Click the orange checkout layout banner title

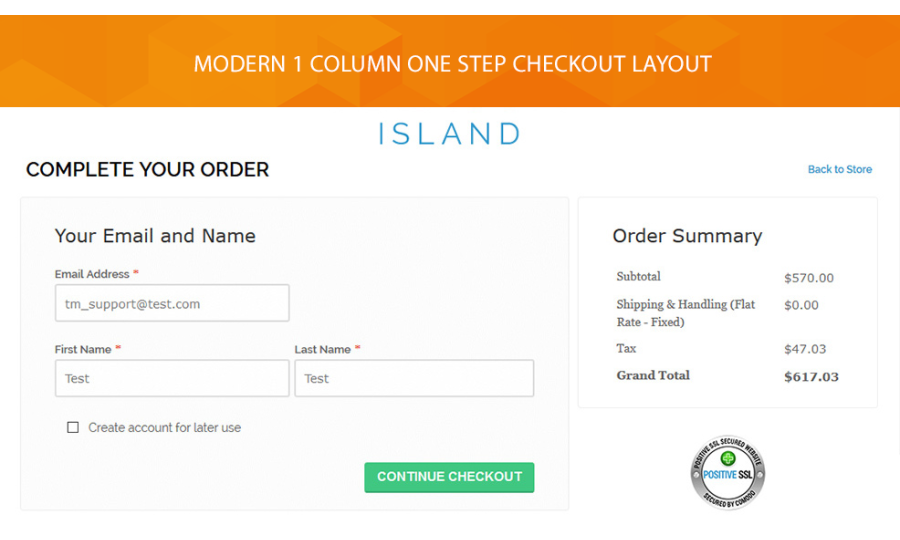point(452,64)
